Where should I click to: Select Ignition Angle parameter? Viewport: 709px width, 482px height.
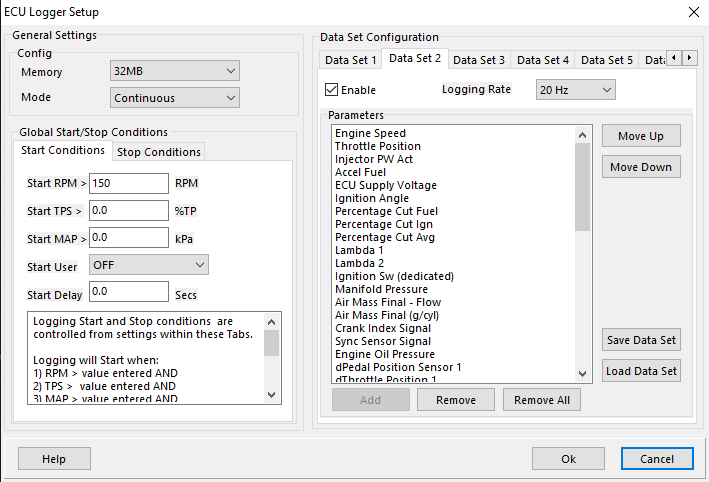point(372,198)
